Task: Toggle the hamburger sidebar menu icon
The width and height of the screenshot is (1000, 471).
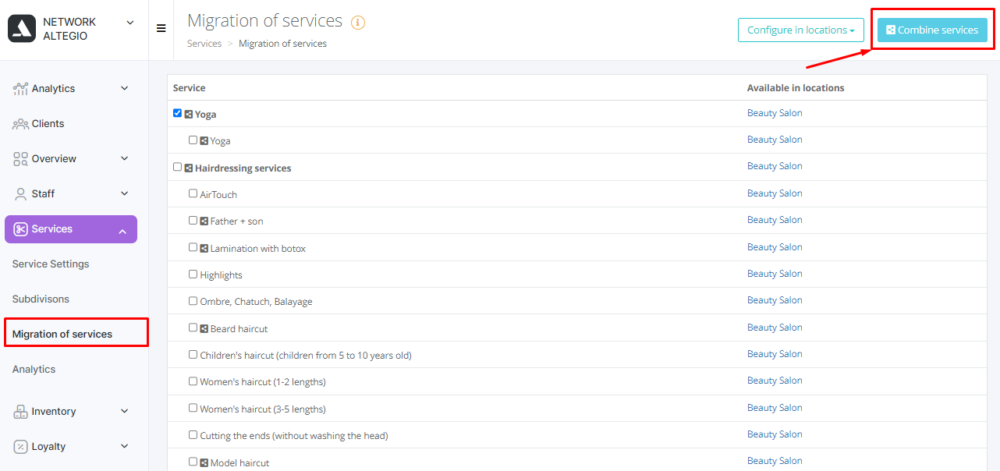Action: tap(161, 29)
